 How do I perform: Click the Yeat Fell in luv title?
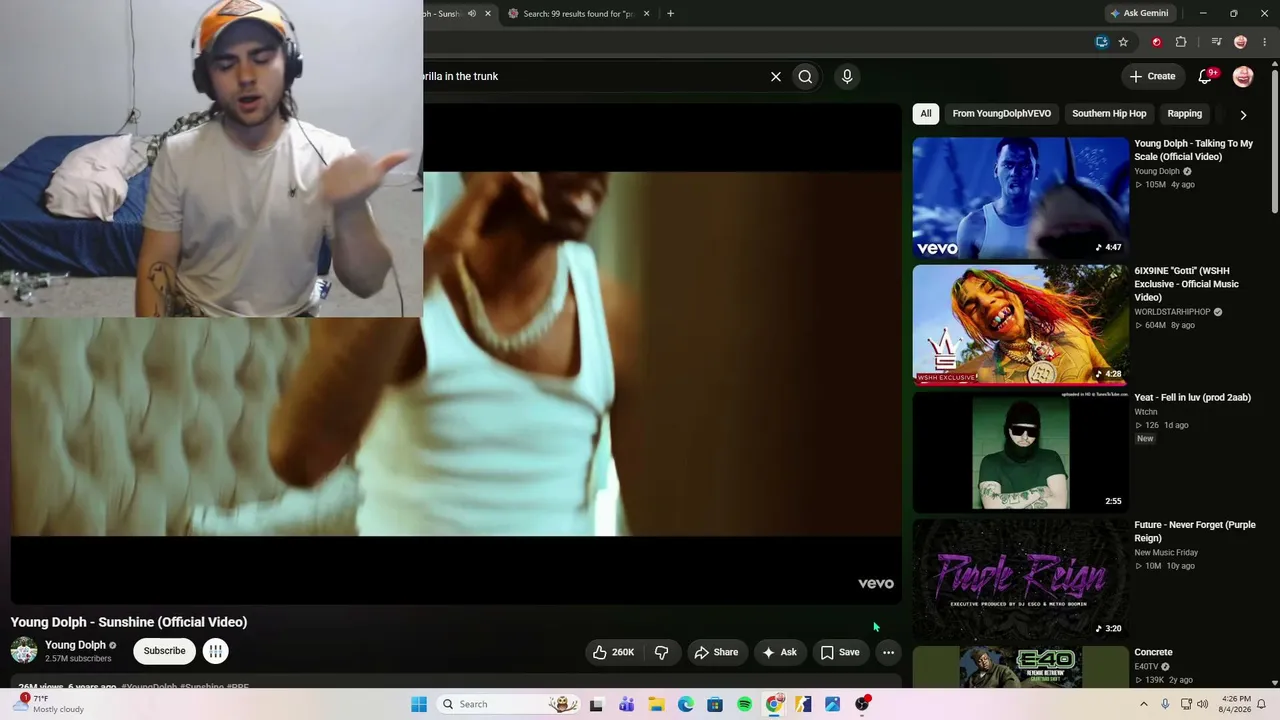click(x=1192, y=398)
